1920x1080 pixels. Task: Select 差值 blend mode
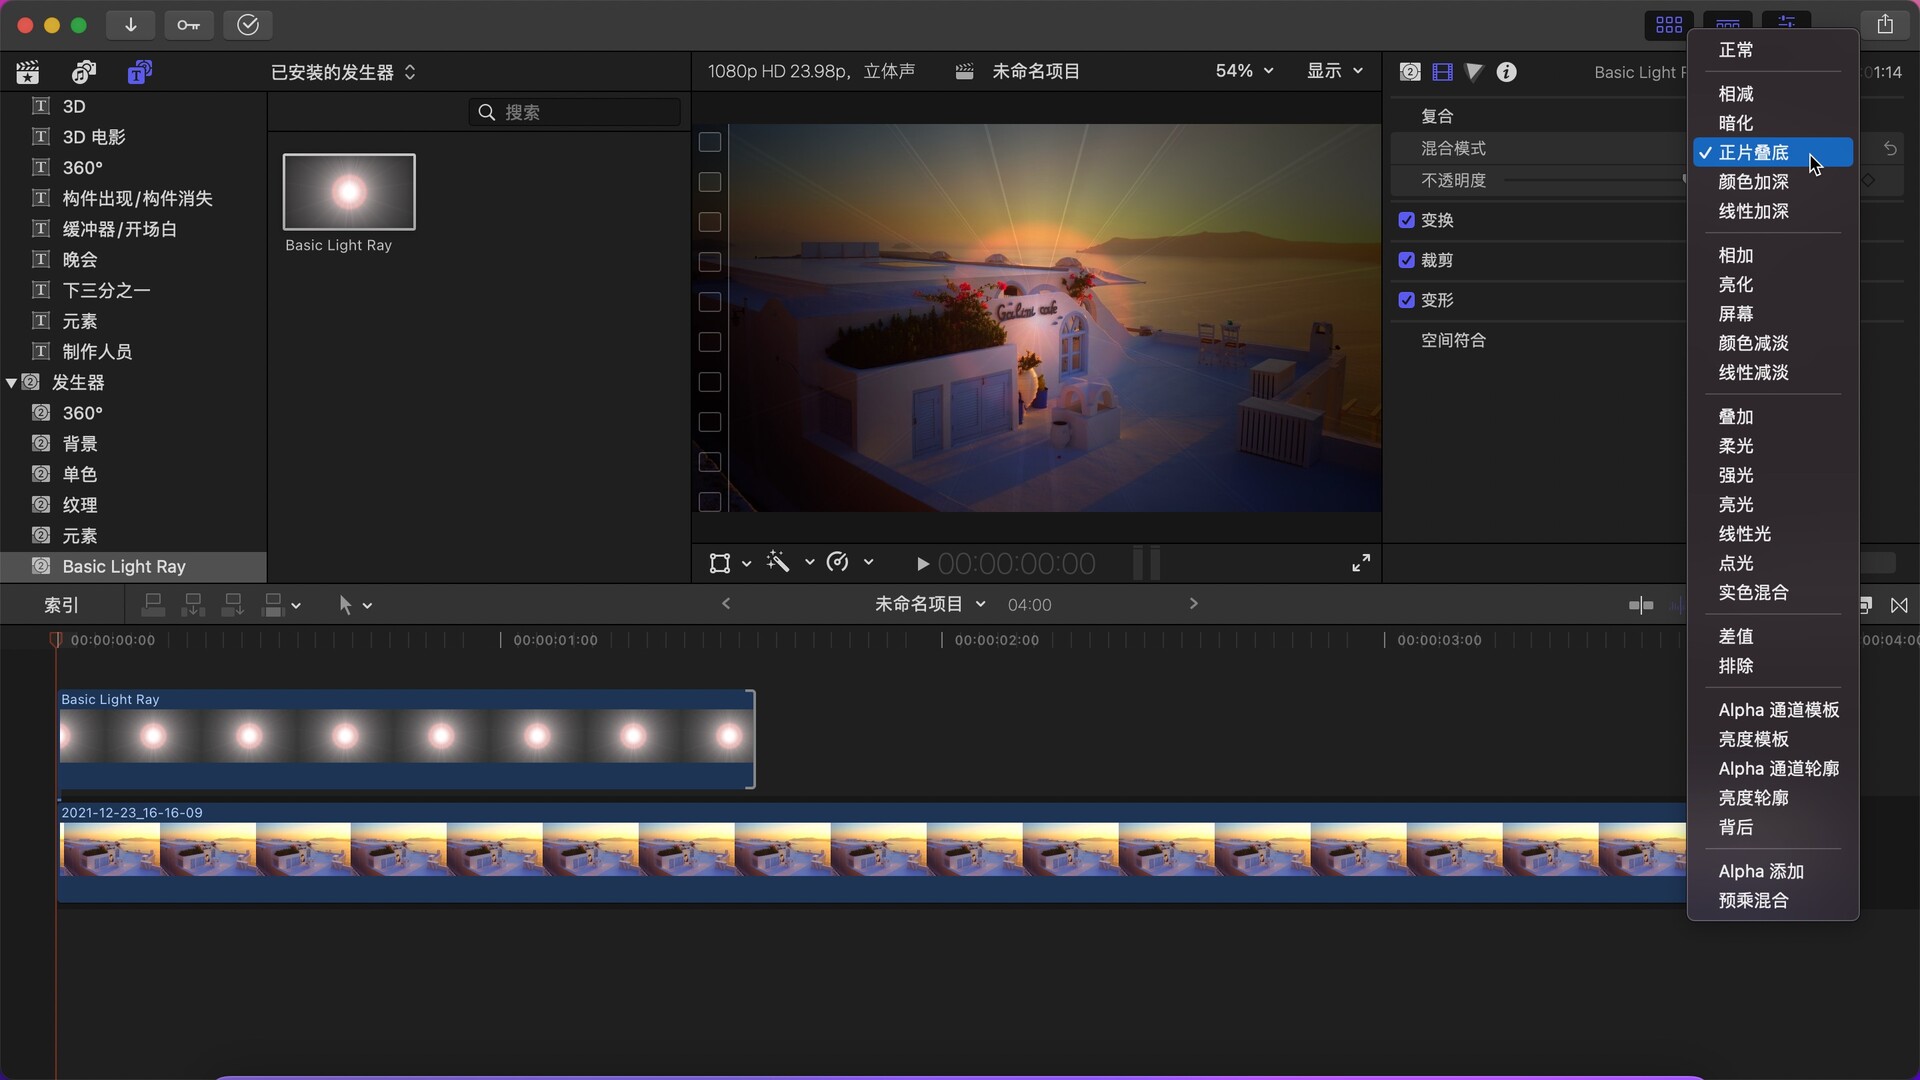coord(1772,637)
